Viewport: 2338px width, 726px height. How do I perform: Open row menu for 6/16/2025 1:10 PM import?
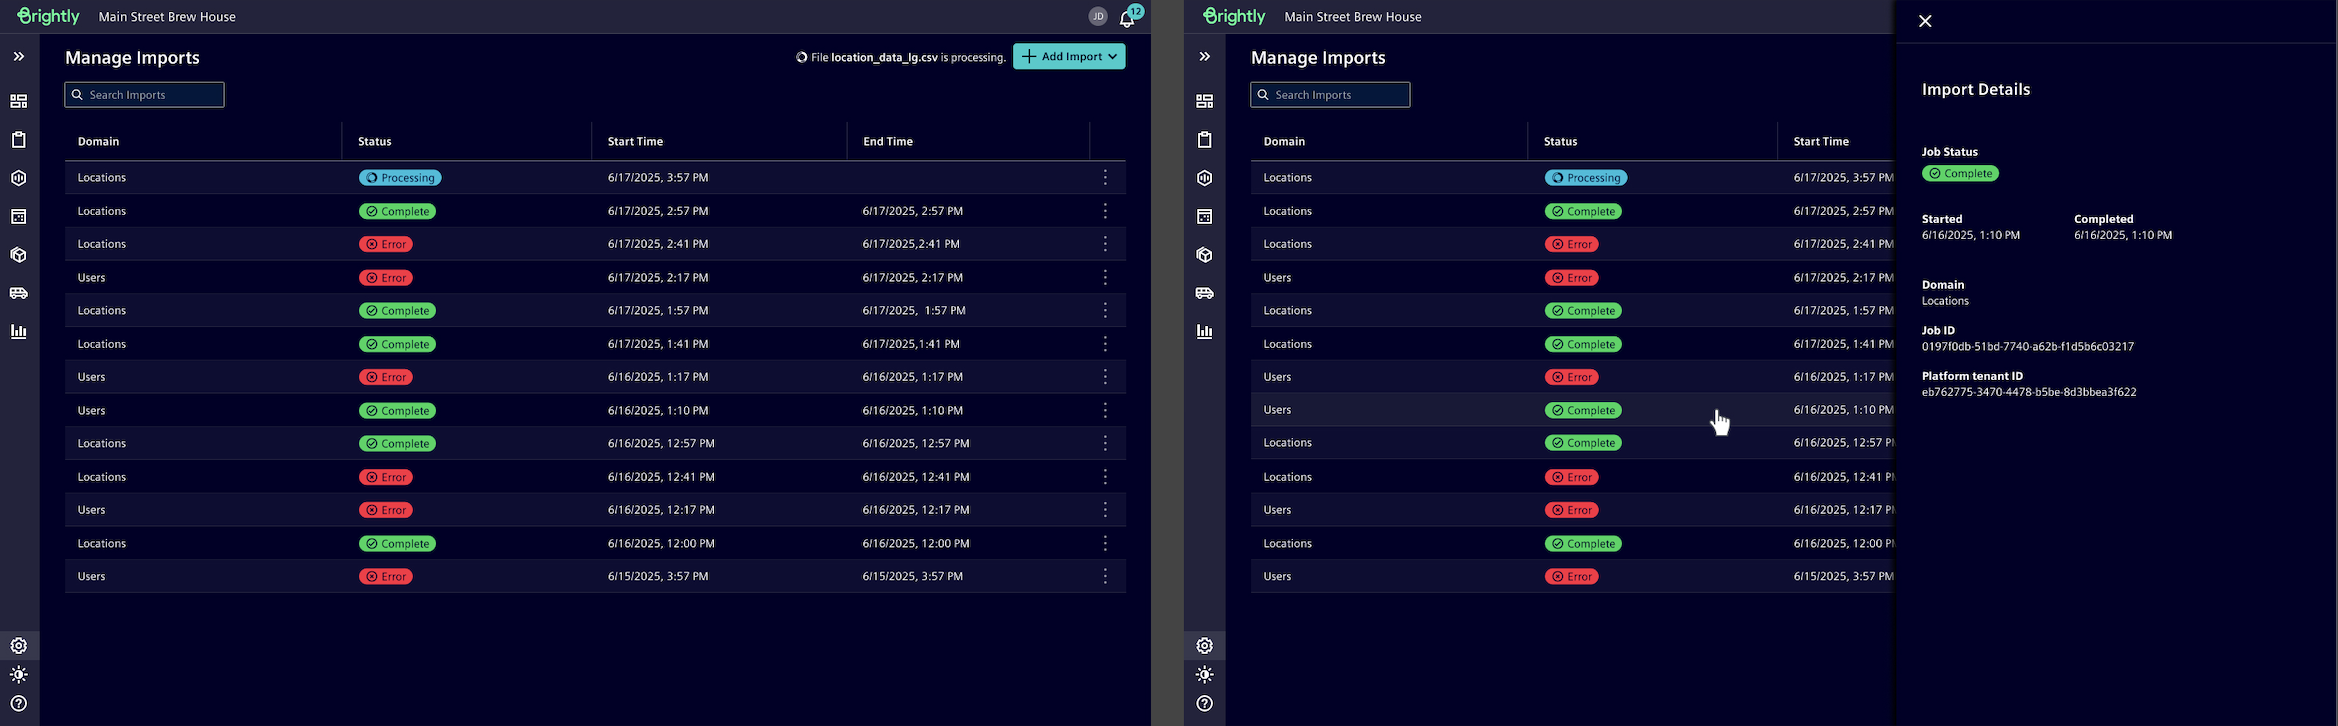[1105, 411]
